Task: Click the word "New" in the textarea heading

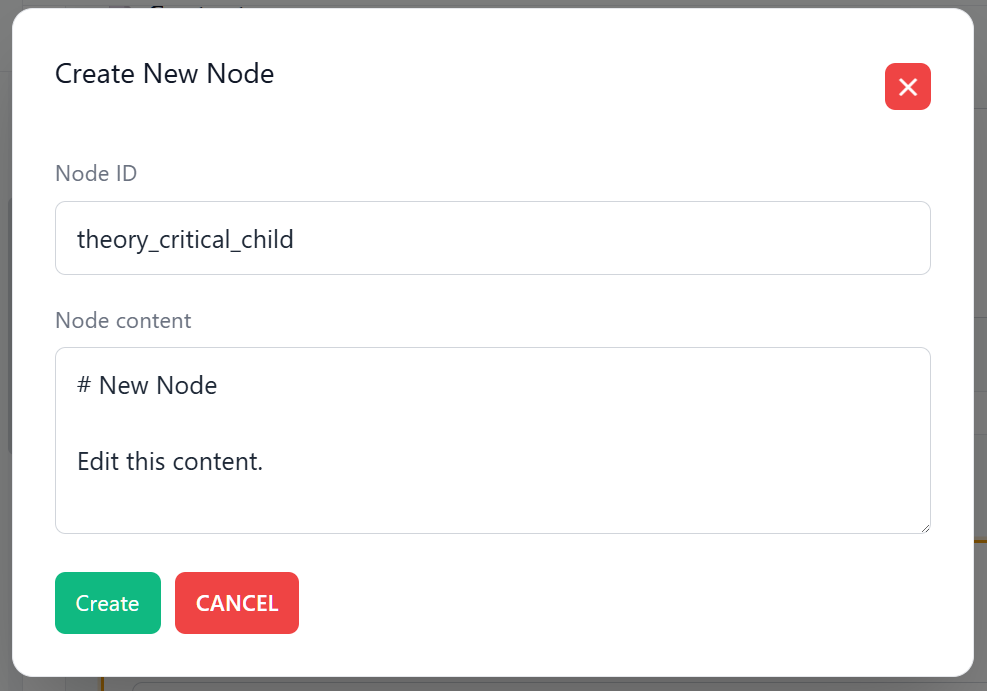Action: pos(121,385)
